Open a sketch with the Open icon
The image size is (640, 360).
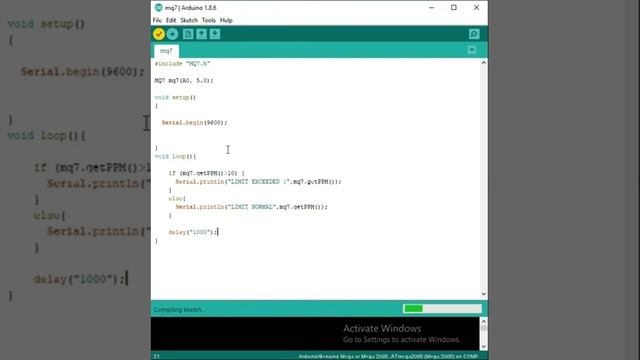pos(201,34)
